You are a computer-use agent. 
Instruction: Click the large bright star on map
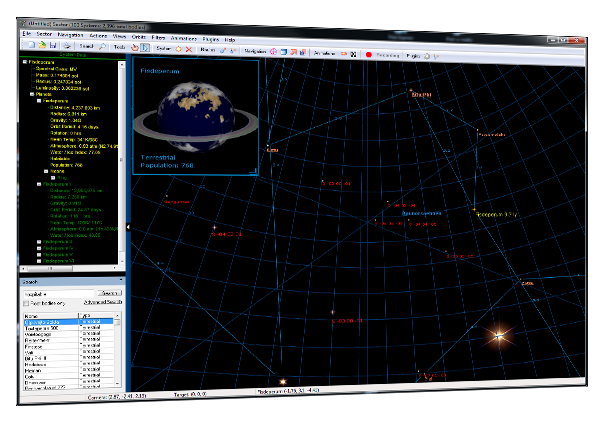click(x=499, y=336)
